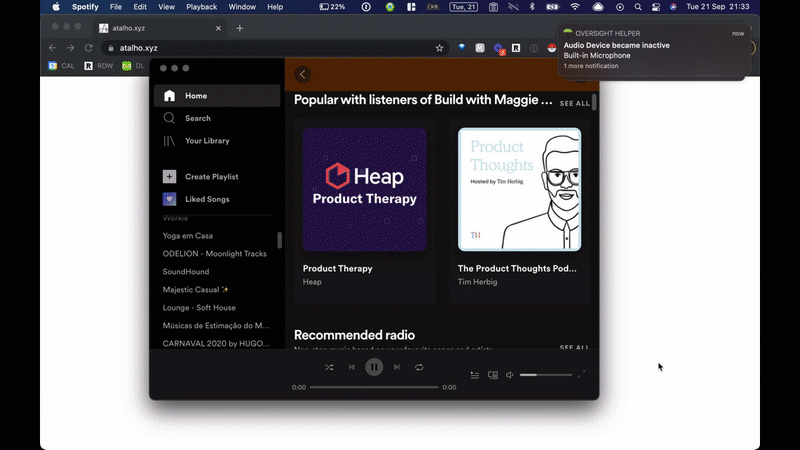Open Home in the Spotify sidebar
Screen dimensions: 800x450
click(217, 96)
